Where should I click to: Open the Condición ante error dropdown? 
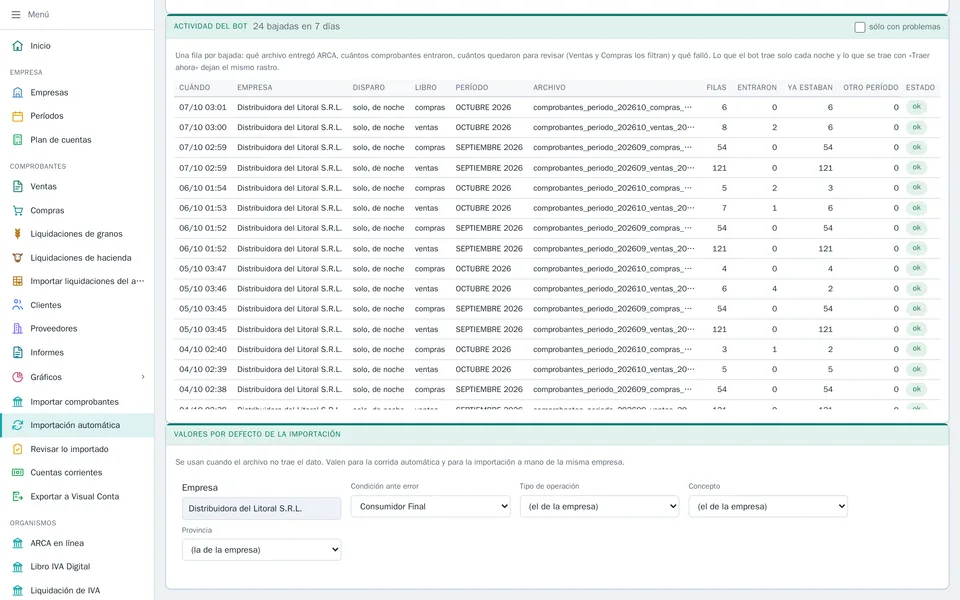coord(430,506)
